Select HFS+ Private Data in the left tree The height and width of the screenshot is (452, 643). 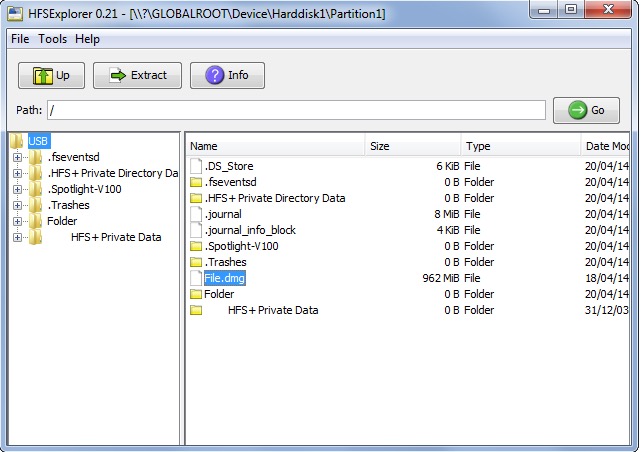(116, 237)
